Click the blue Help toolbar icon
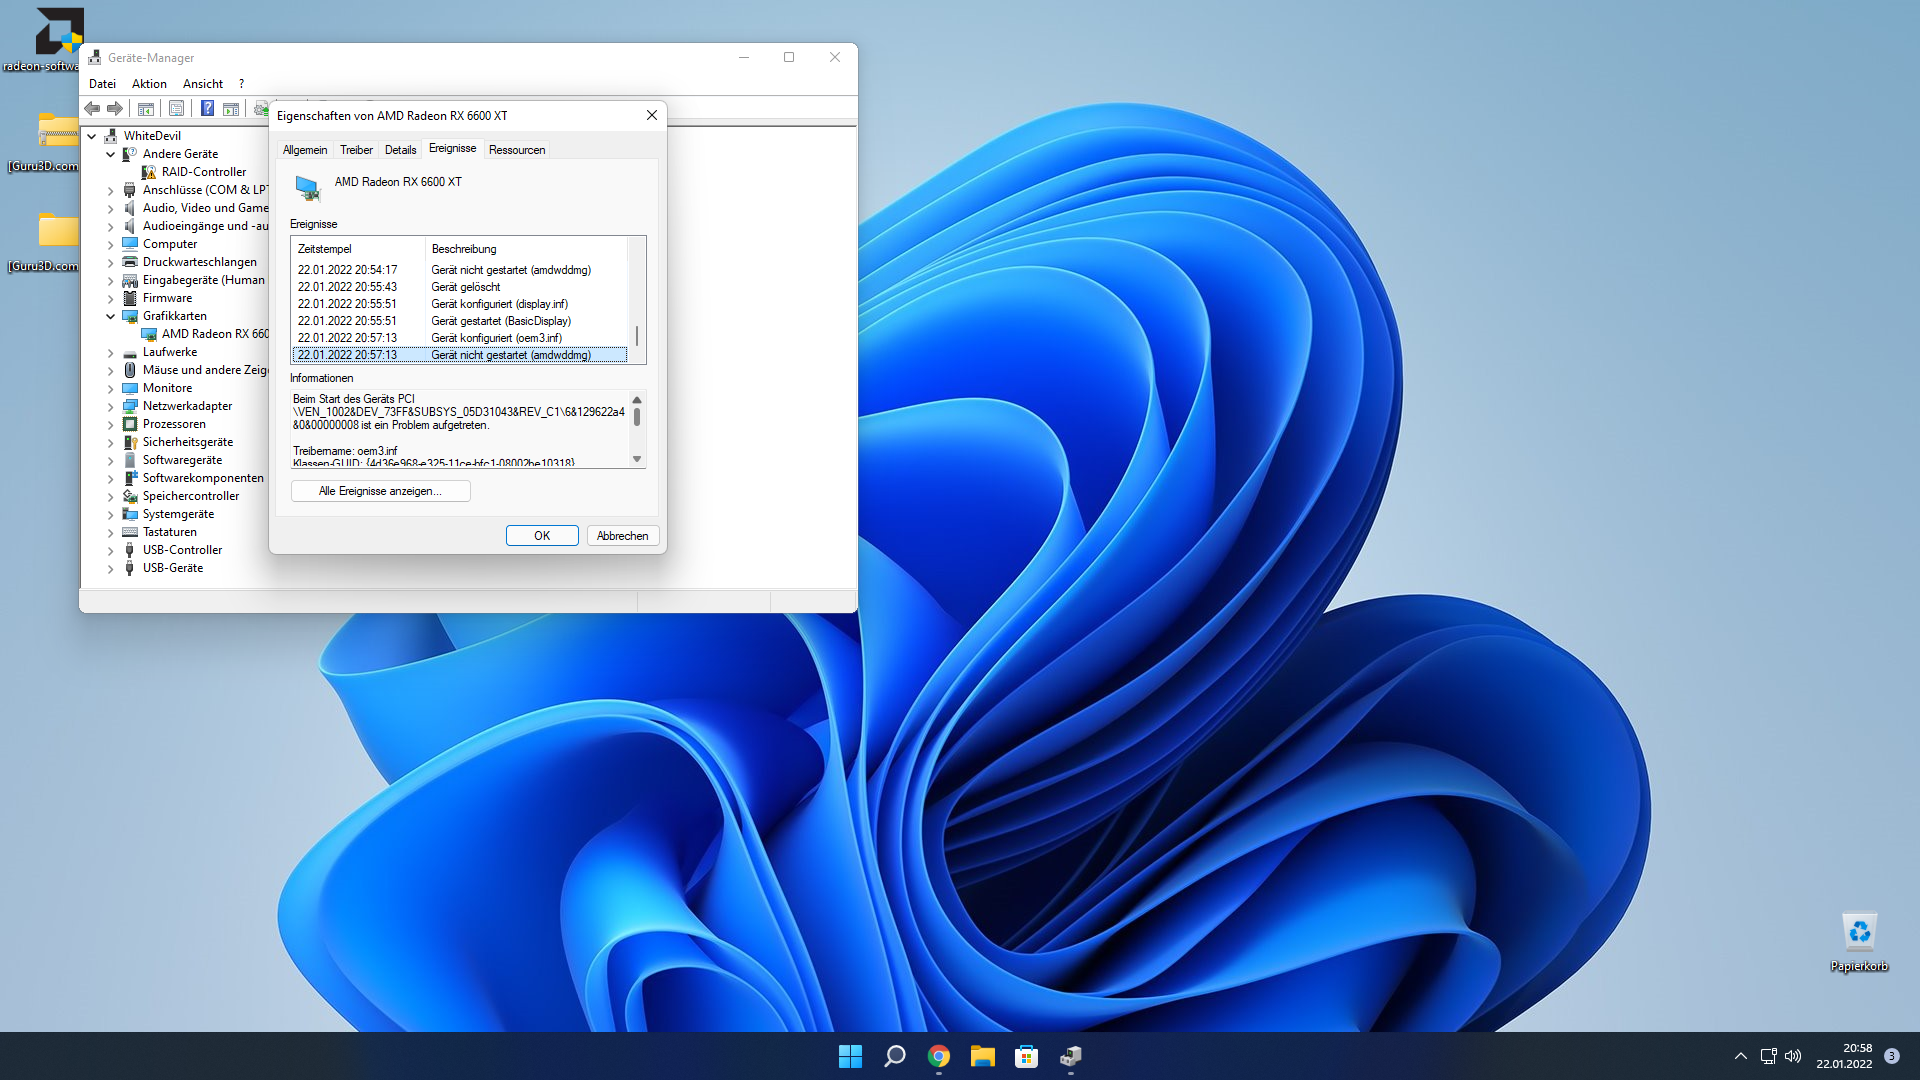 click(207, 108)
